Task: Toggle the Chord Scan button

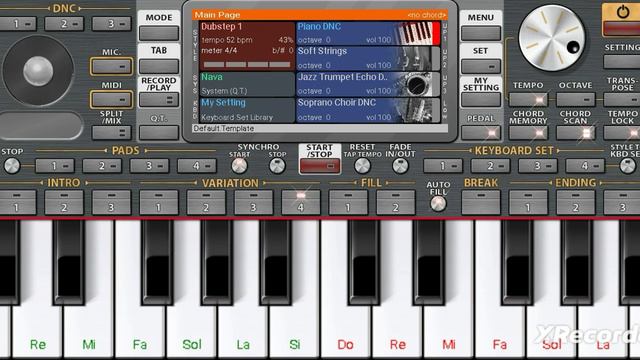Action: point(576,133)
